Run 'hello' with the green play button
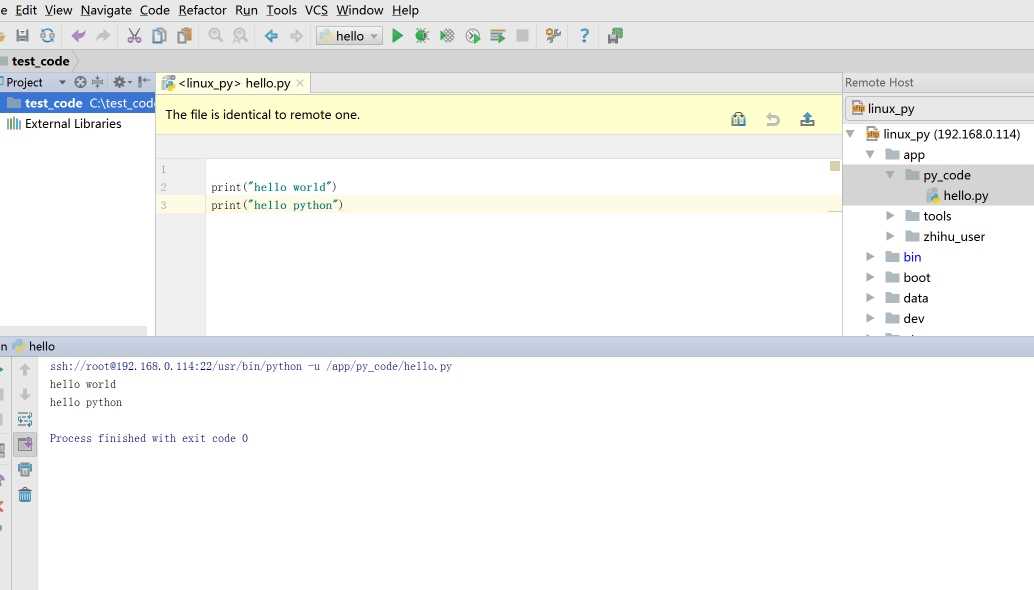 coord(397,36)
